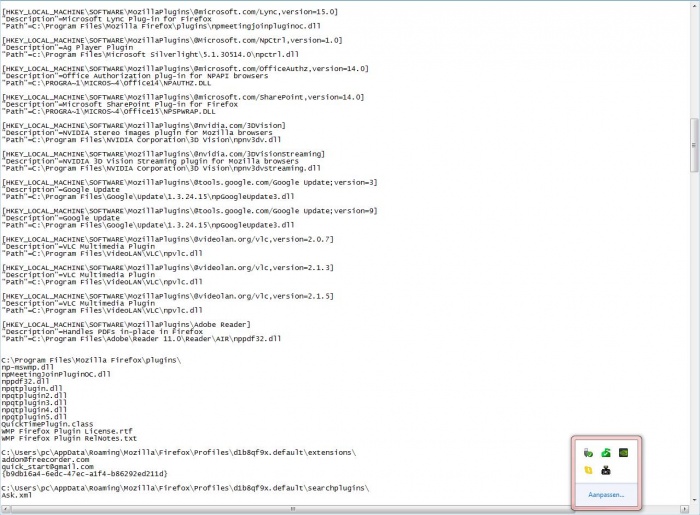Open the NVIDIA tray icon
700x515 pixels.
[623, 453]
